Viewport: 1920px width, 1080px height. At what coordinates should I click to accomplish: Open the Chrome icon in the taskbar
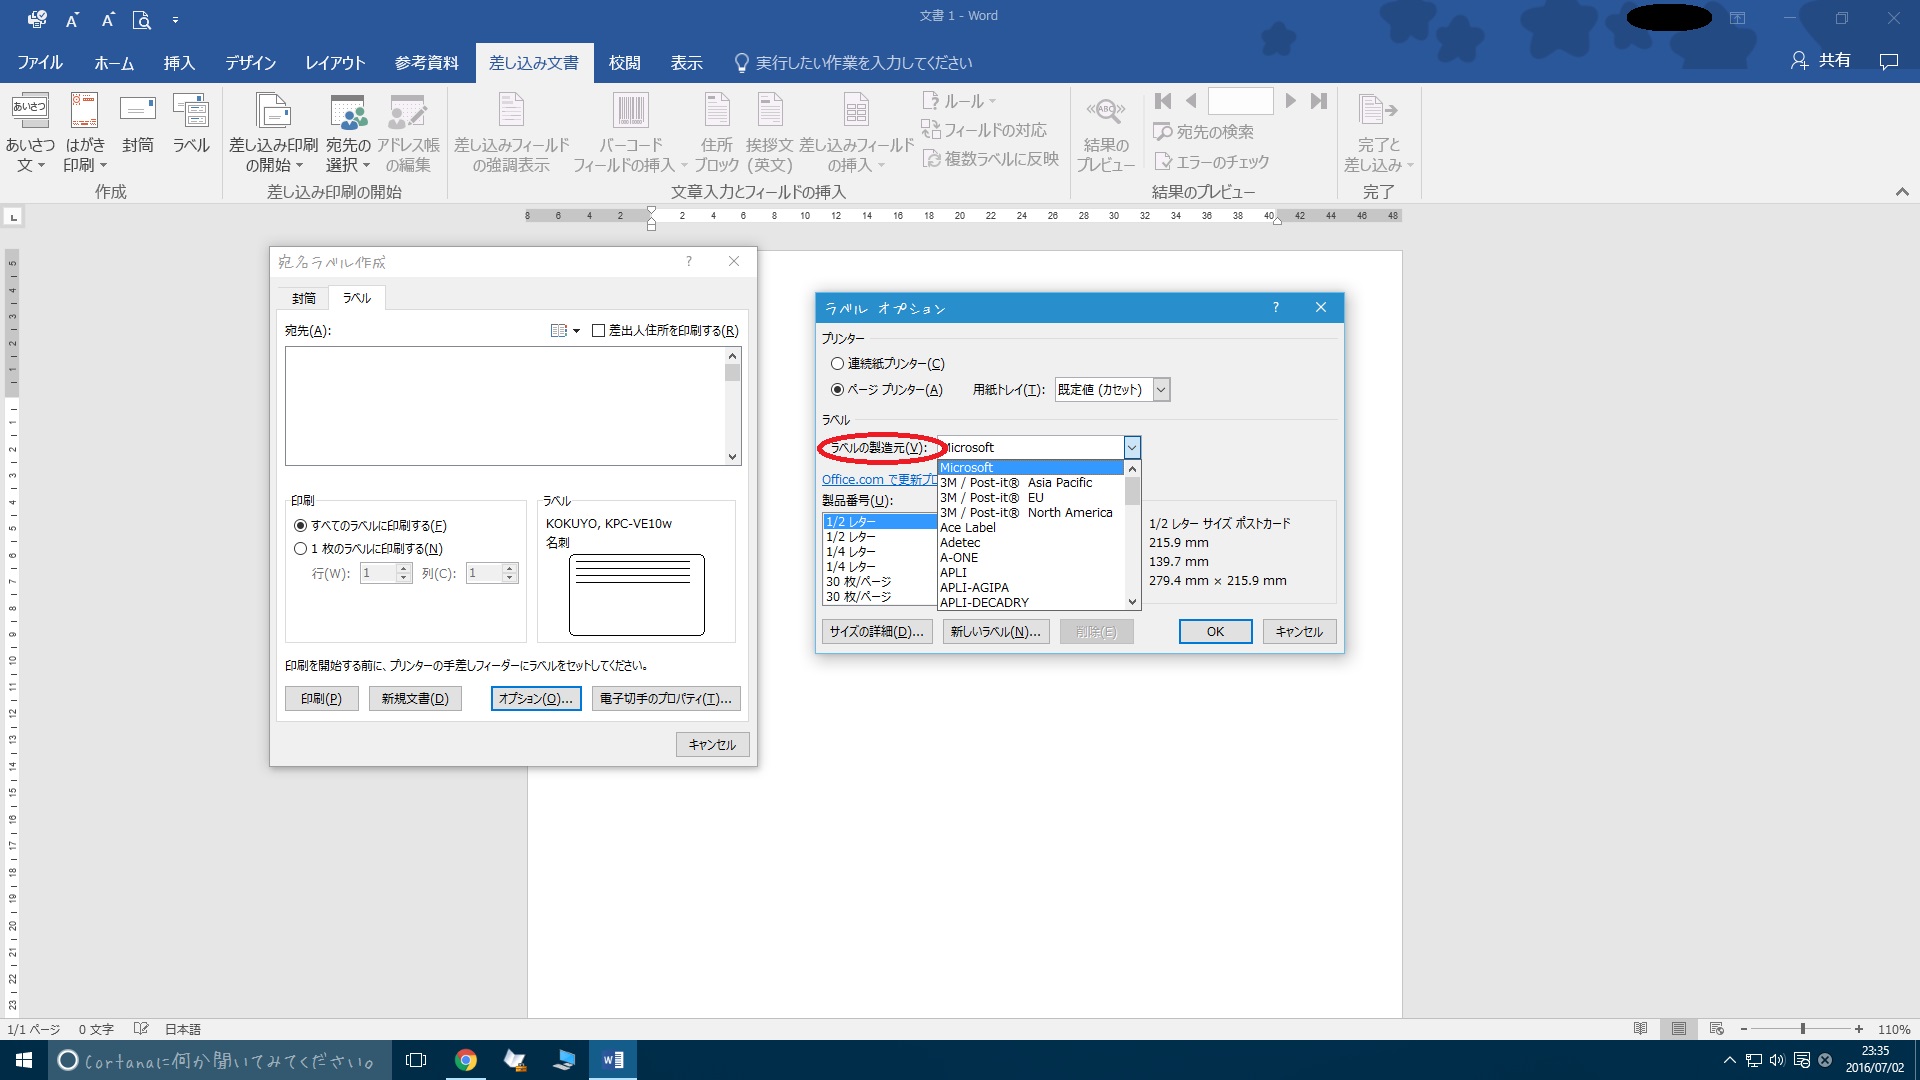(465, 1060)
